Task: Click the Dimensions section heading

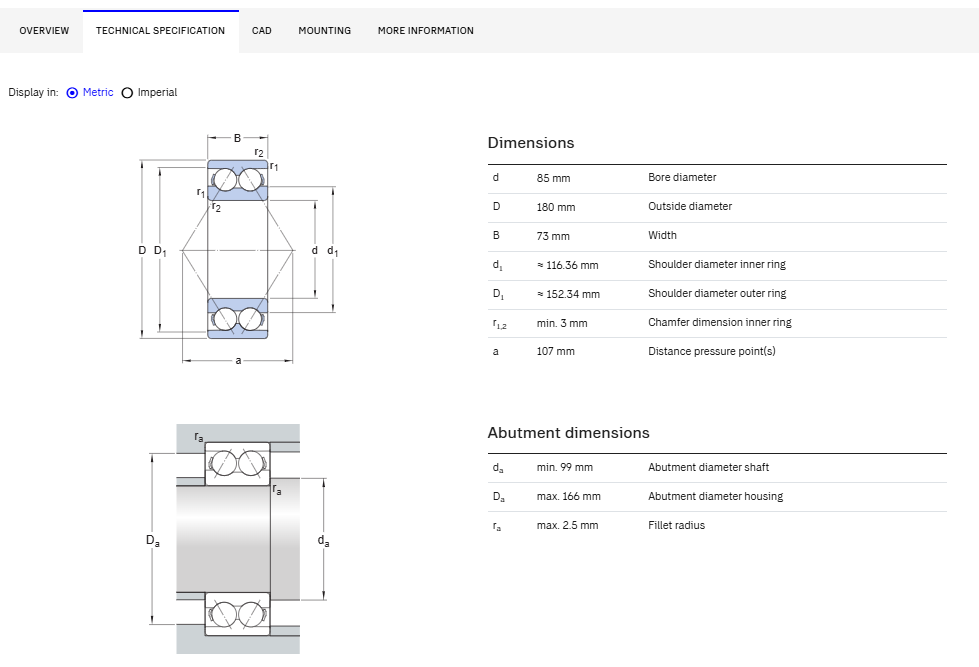Action: (531, 143)
